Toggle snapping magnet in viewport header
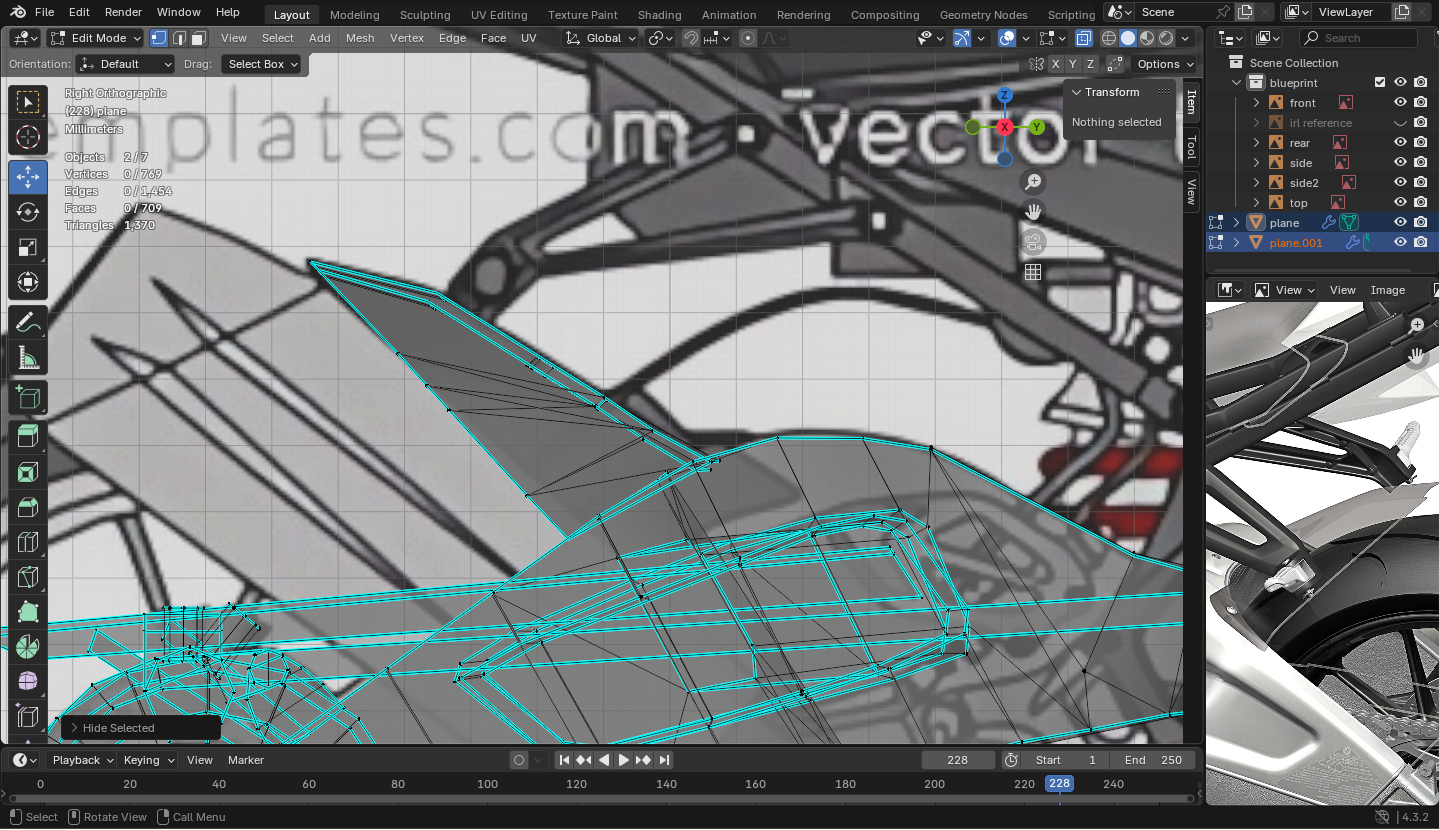The height and width of the screenshot is (830, 1439). click(x=691, y=38)
